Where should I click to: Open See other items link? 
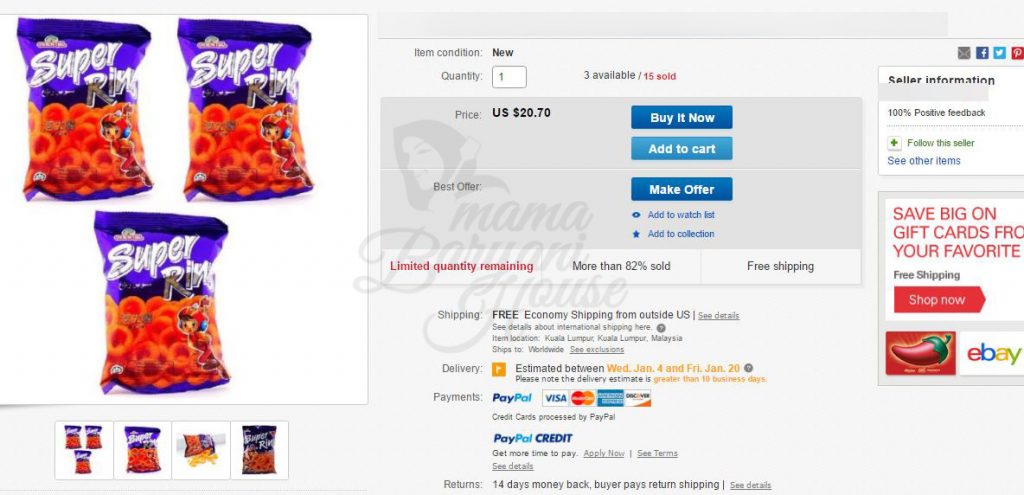pos(923,161)
